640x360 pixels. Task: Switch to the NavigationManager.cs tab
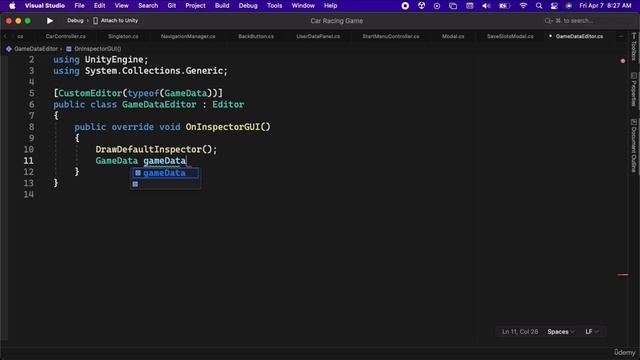click(x=188, y=36)
